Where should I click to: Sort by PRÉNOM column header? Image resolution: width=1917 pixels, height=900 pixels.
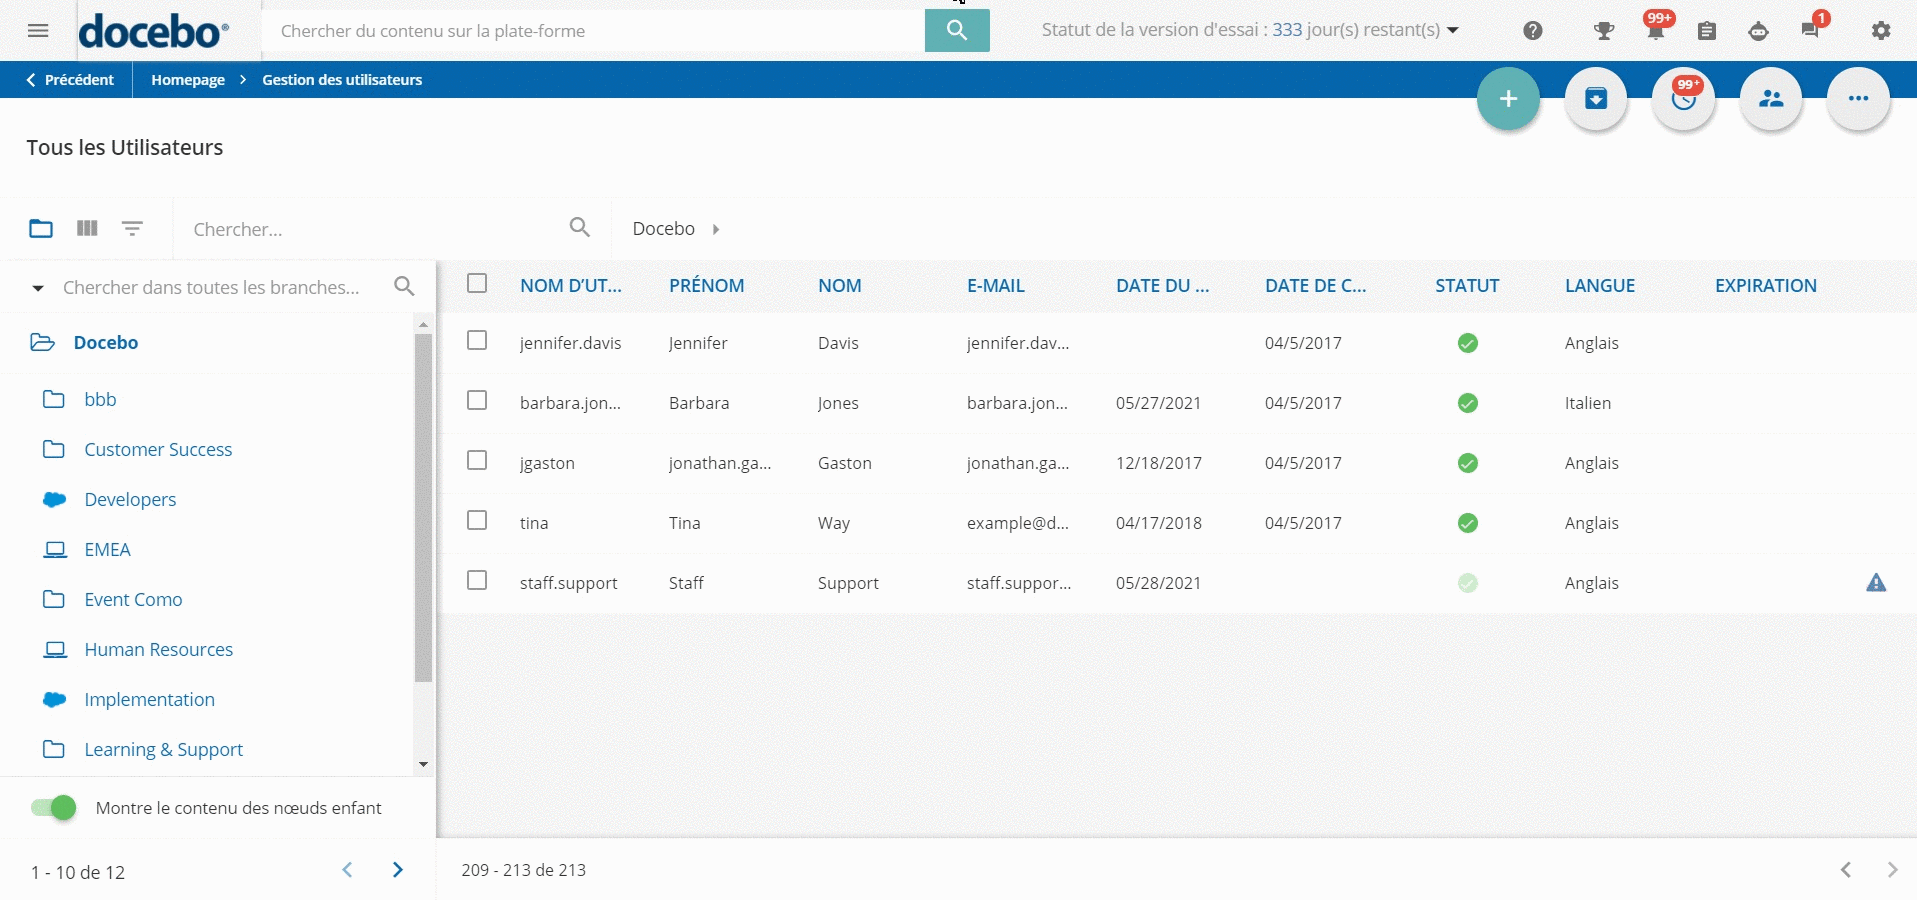[707, 286]
